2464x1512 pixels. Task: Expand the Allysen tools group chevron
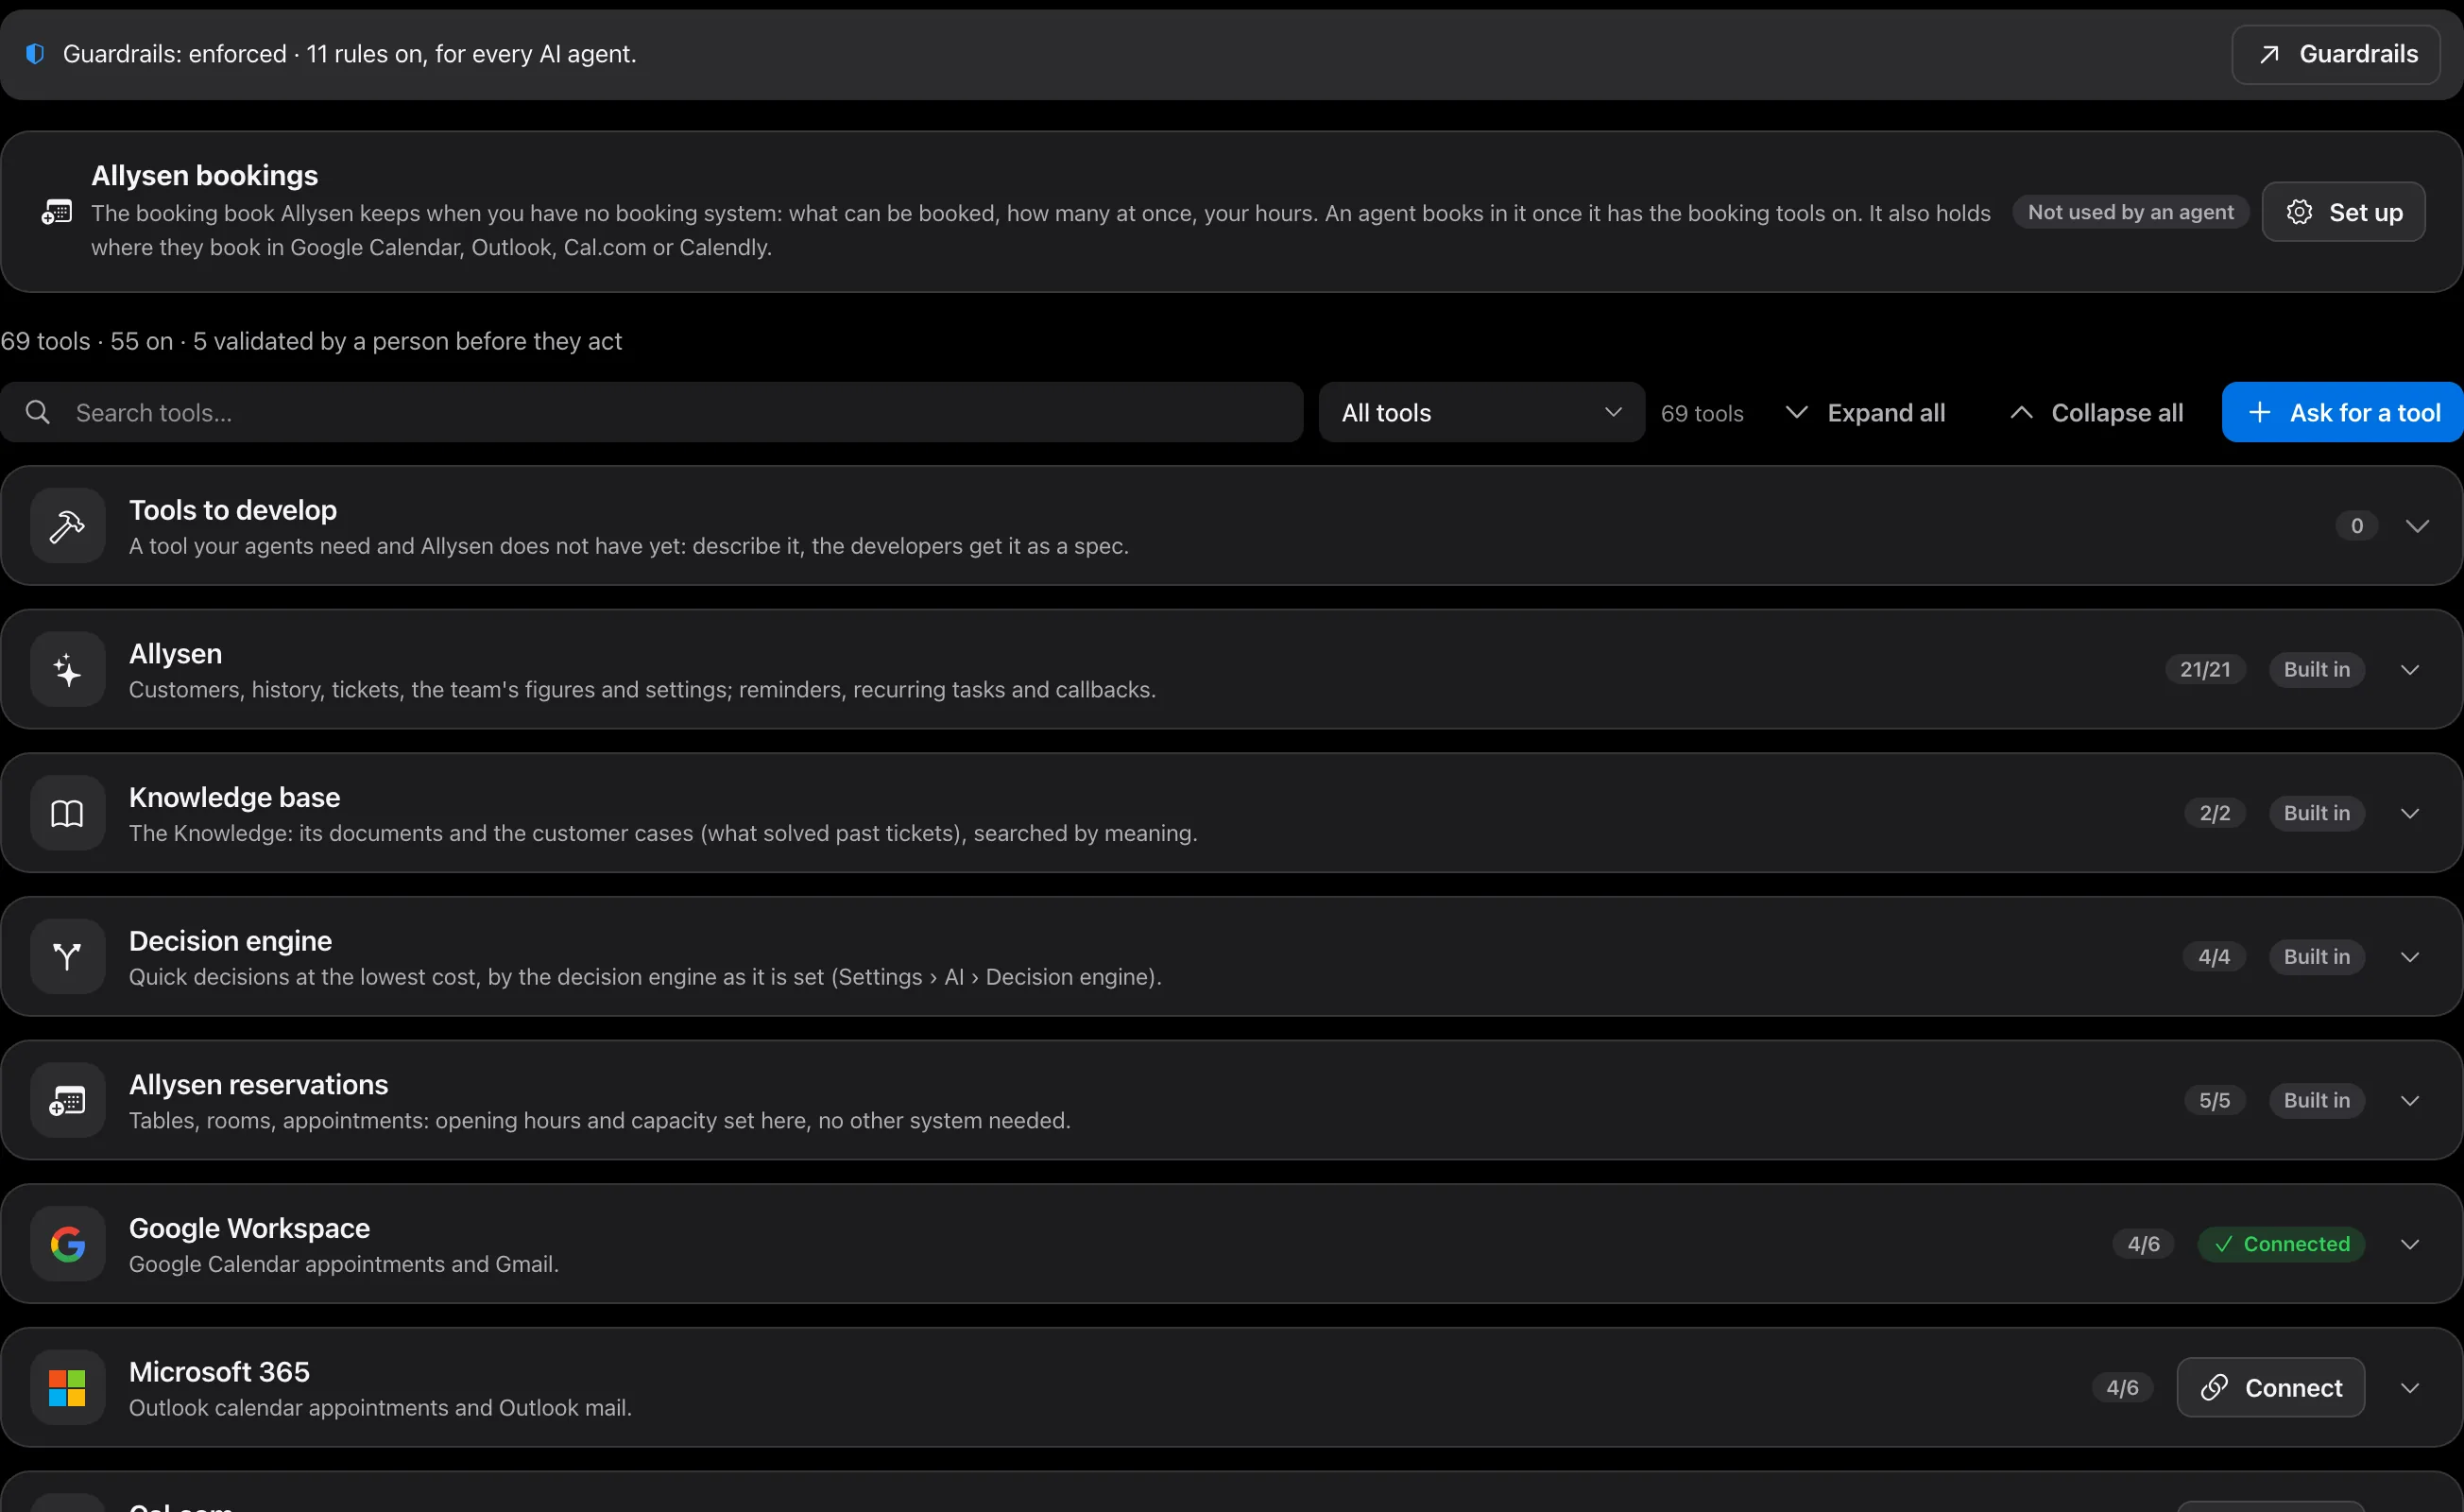coord(2410,669)
